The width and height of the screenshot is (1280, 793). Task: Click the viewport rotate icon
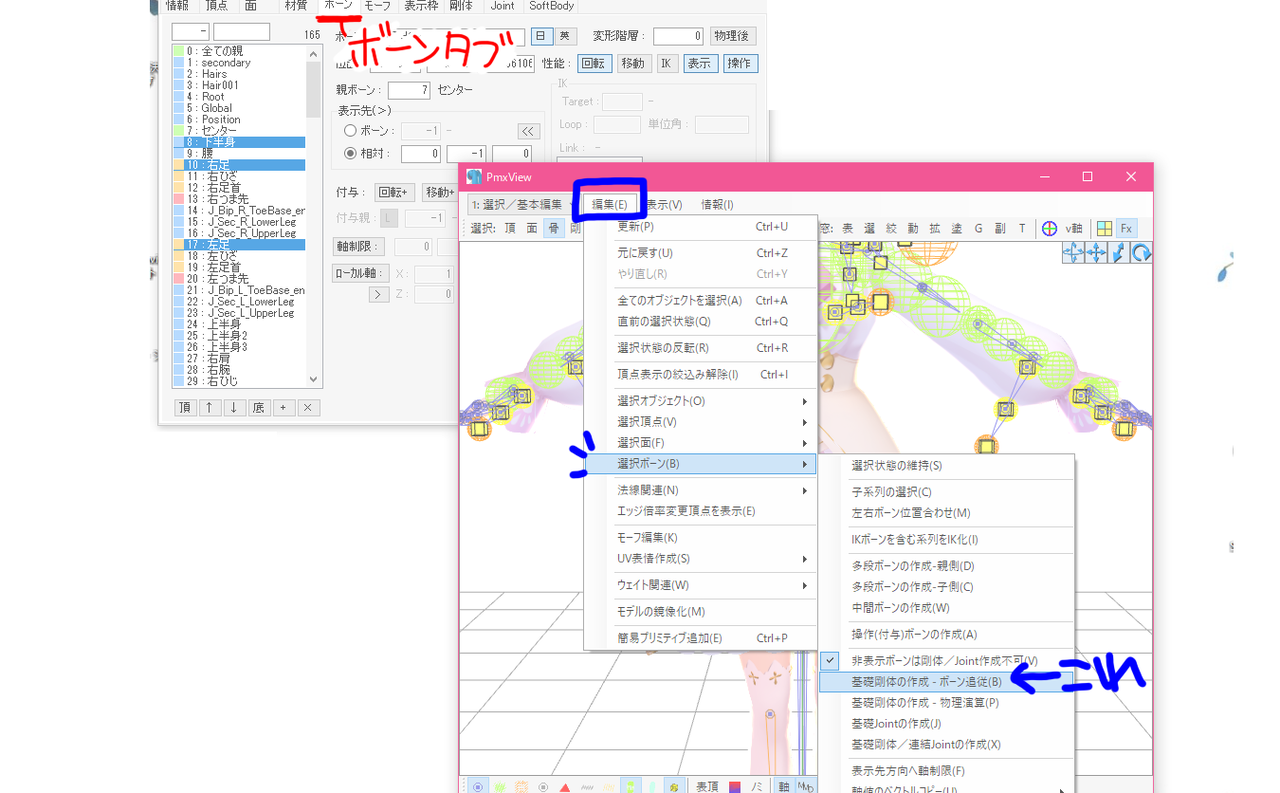tap(1141, 253)
